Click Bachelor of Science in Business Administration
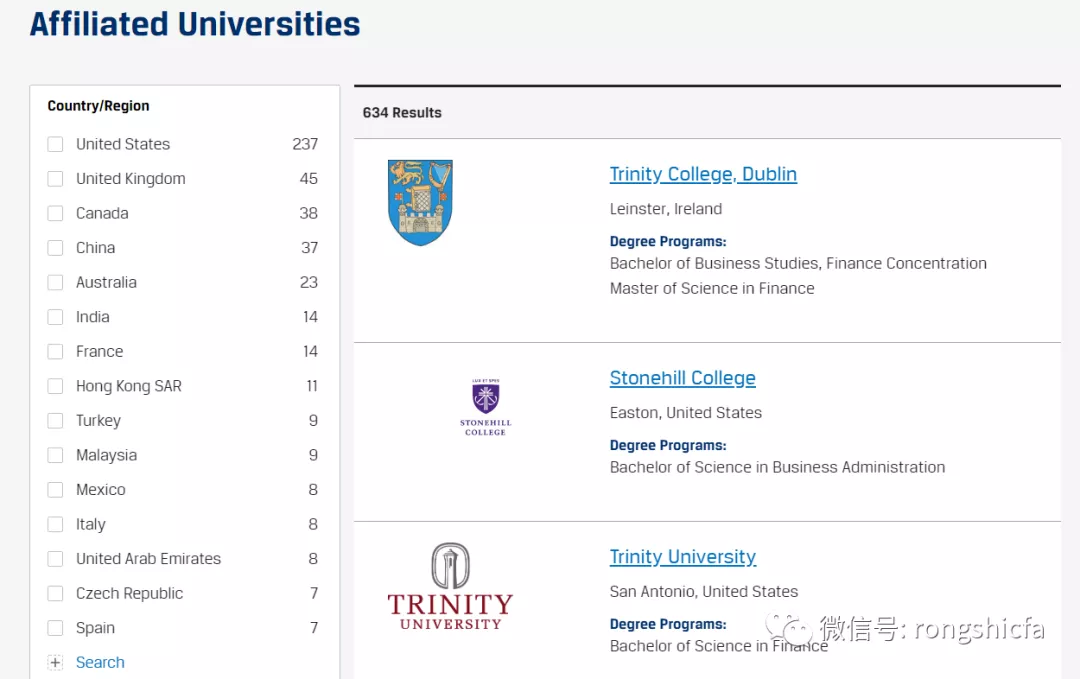The height and width of the screenshot is (679, 1080). coord(778,468)
